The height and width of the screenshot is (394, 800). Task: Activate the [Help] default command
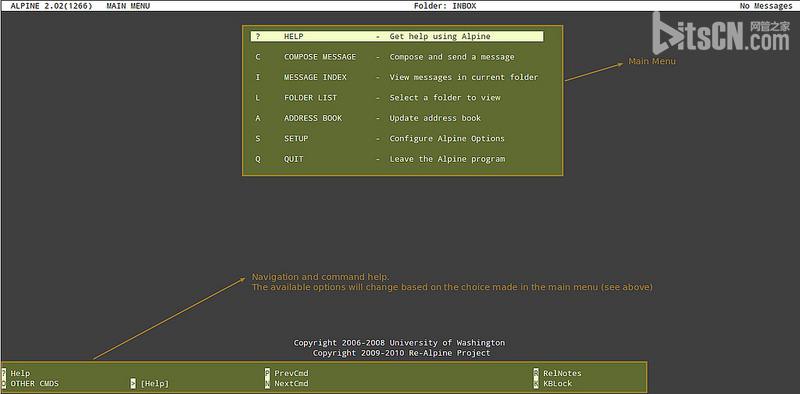(x=155, y=383)
